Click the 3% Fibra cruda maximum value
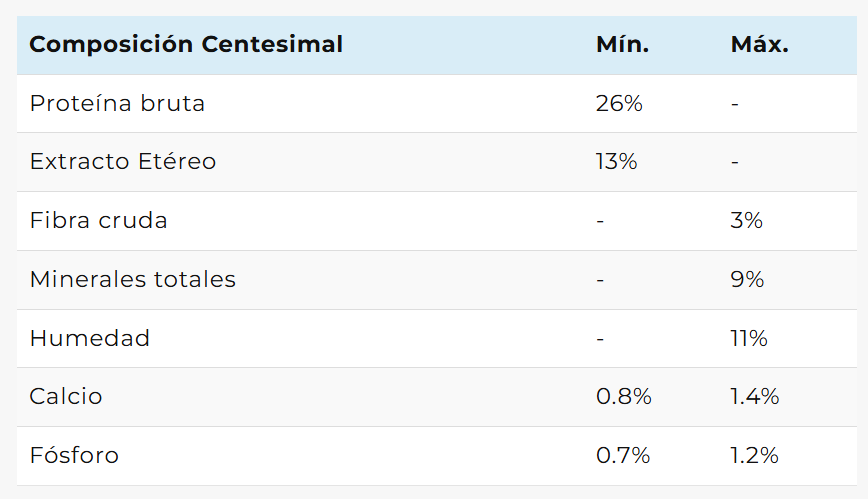 tap(747, 220)
